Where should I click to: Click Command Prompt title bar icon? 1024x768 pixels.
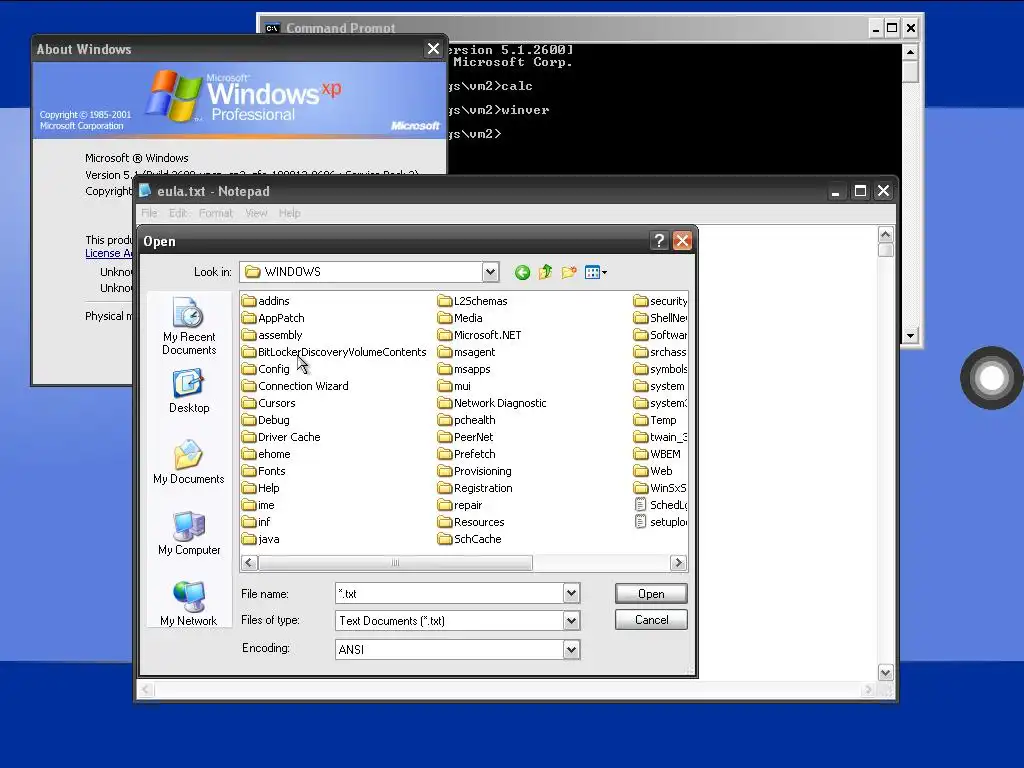[x=272, y=28]
